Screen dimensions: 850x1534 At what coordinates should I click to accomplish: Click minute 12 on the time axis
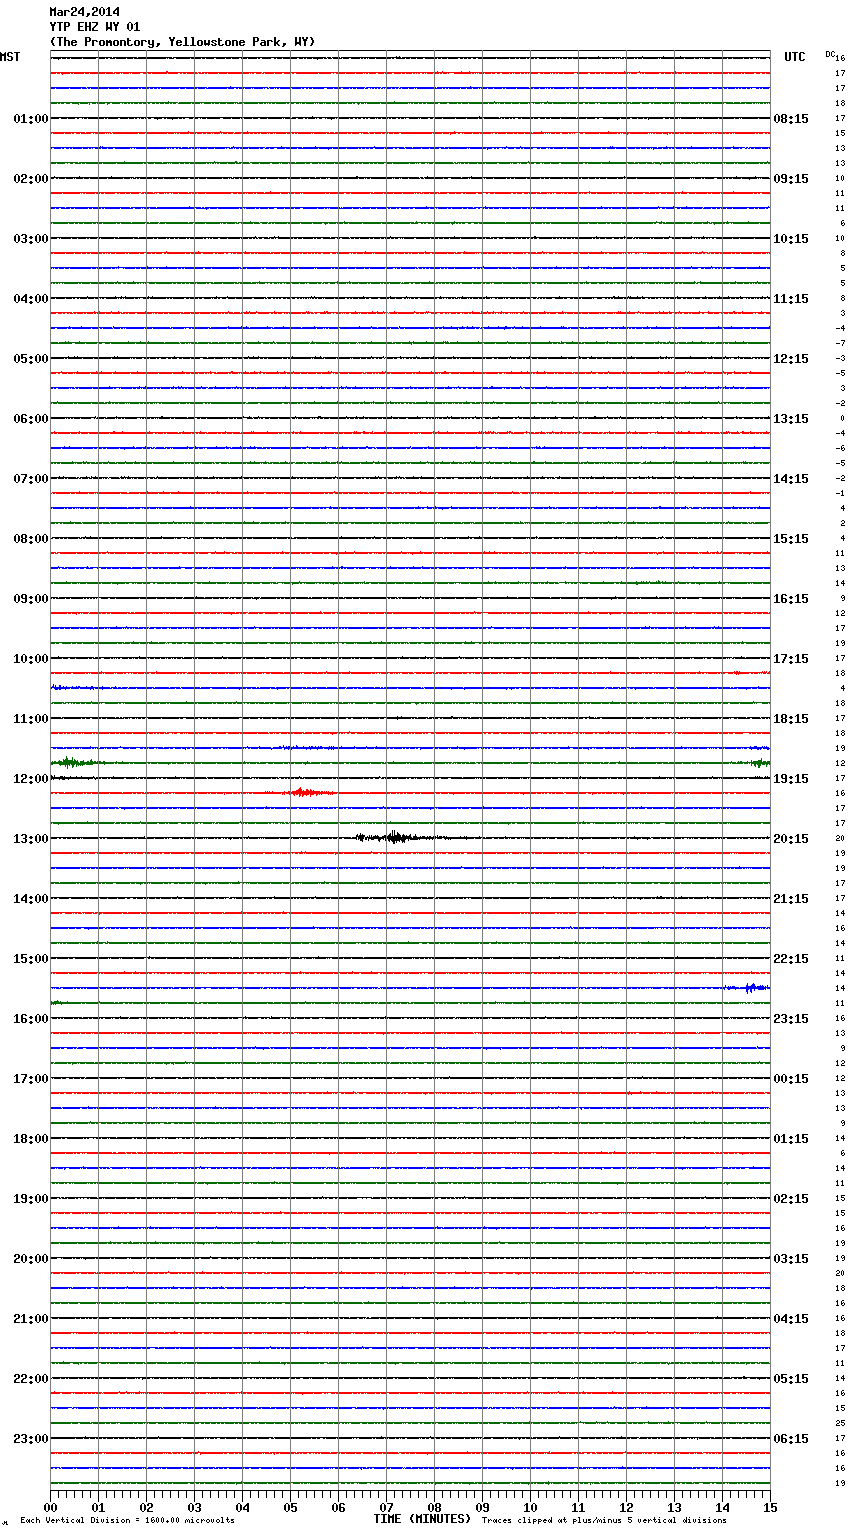click(626, 1507)
